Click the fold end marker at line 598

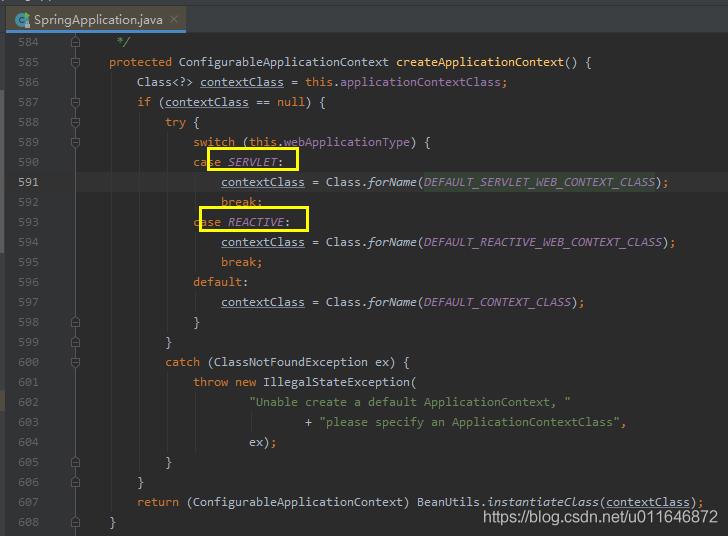pos(75,322)
